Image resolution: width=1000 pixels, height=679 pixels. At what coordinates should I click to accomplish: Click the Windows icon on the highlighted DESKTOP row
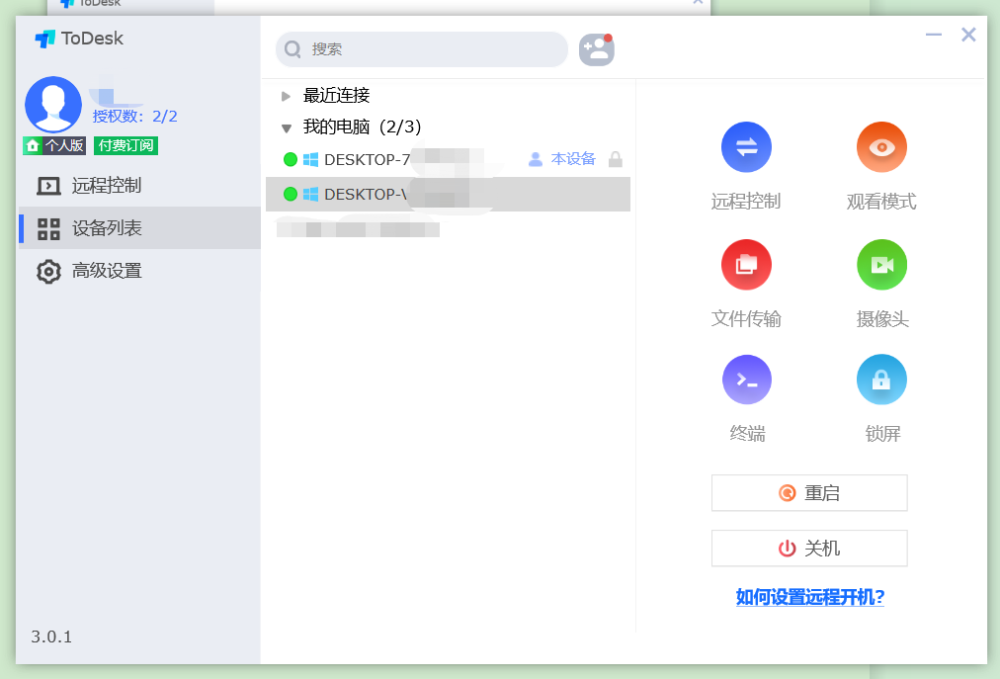pos(311,194)
